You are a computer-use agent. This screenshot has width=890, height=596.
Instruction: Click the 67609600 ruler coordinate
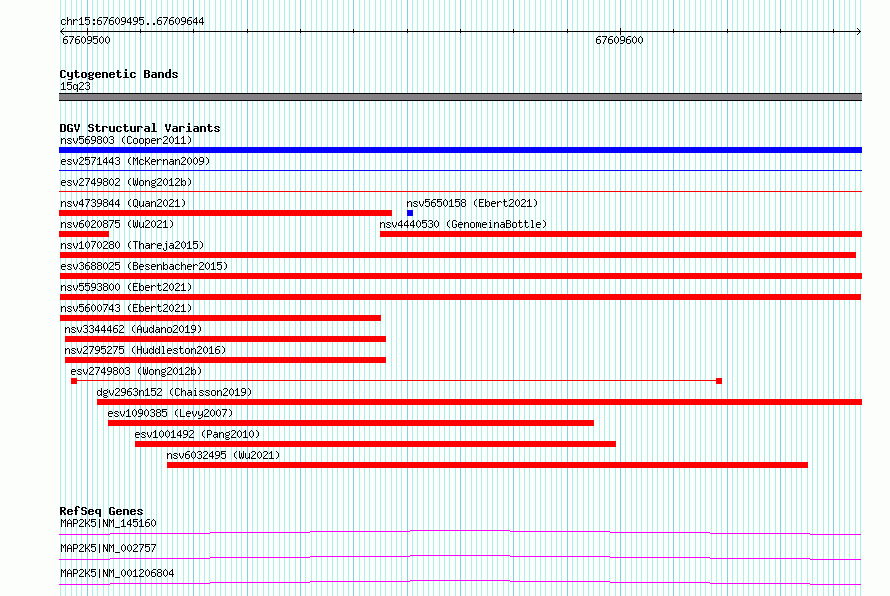point(619,40)
